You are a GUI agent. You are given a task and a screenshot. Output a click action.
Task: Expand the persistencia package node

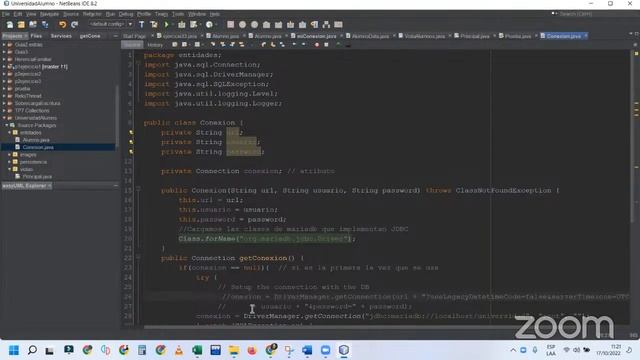(x=9, y=162)
